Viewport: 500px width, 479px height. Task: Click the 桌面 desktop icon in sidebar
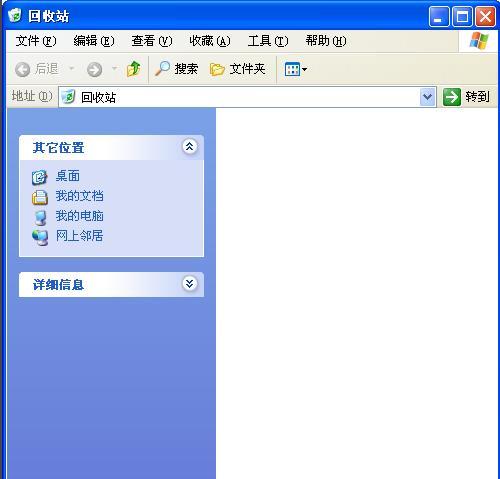click(40, 177)
